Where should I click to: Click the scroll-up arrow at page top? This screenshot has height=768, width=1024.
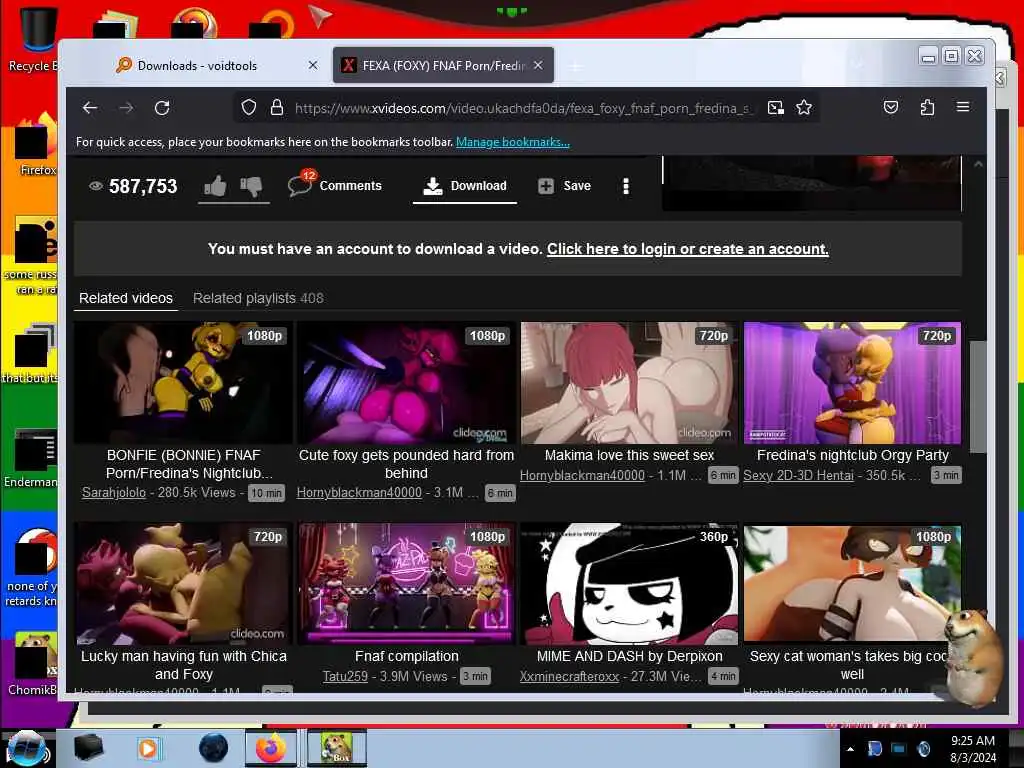[978, 165]
